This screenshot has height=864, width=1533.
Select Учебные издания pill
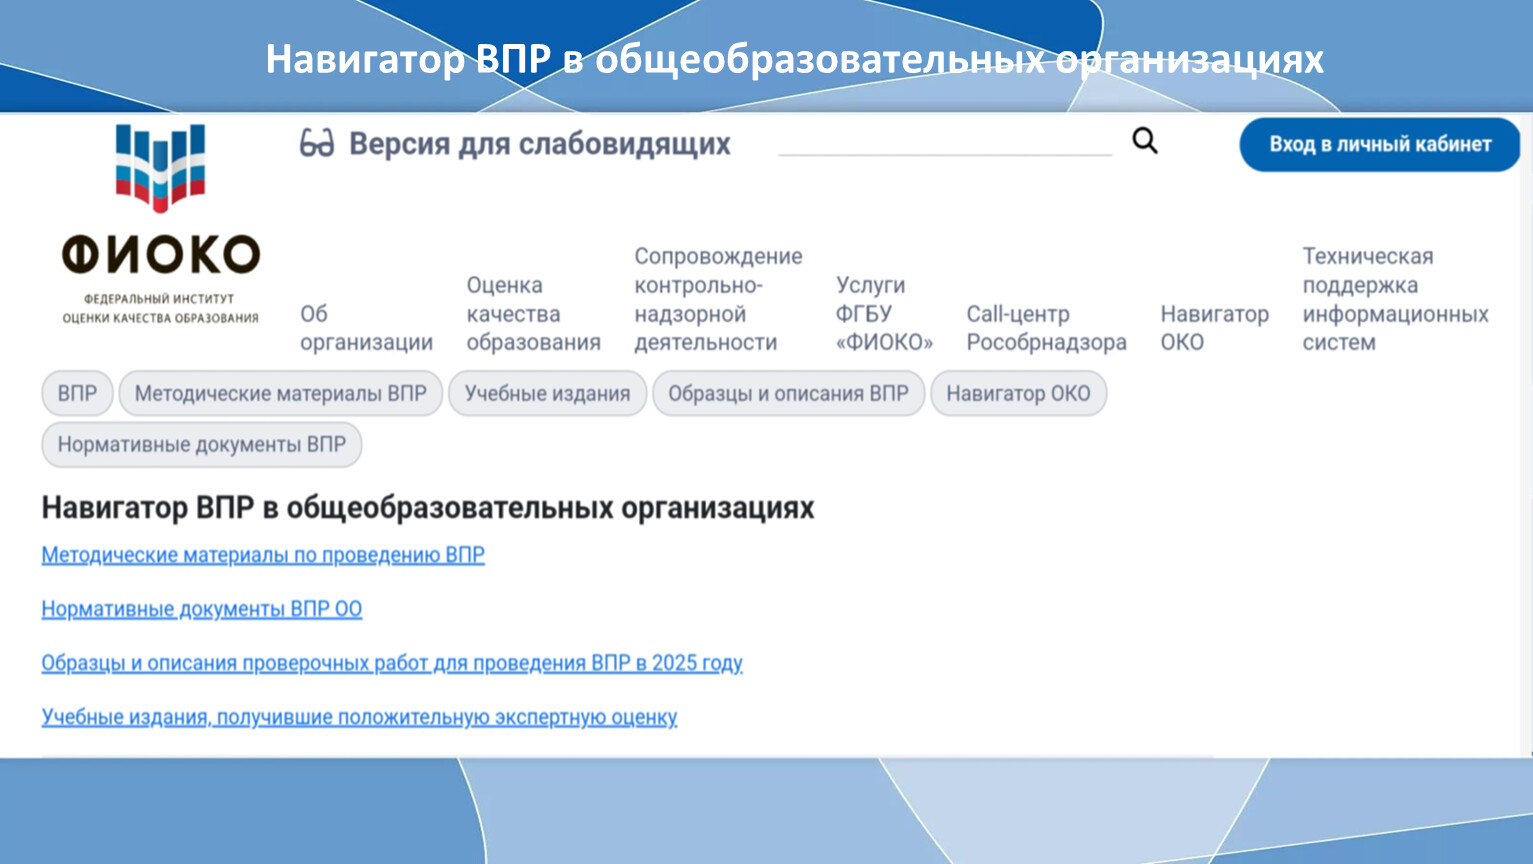click(x=547, y=393)
